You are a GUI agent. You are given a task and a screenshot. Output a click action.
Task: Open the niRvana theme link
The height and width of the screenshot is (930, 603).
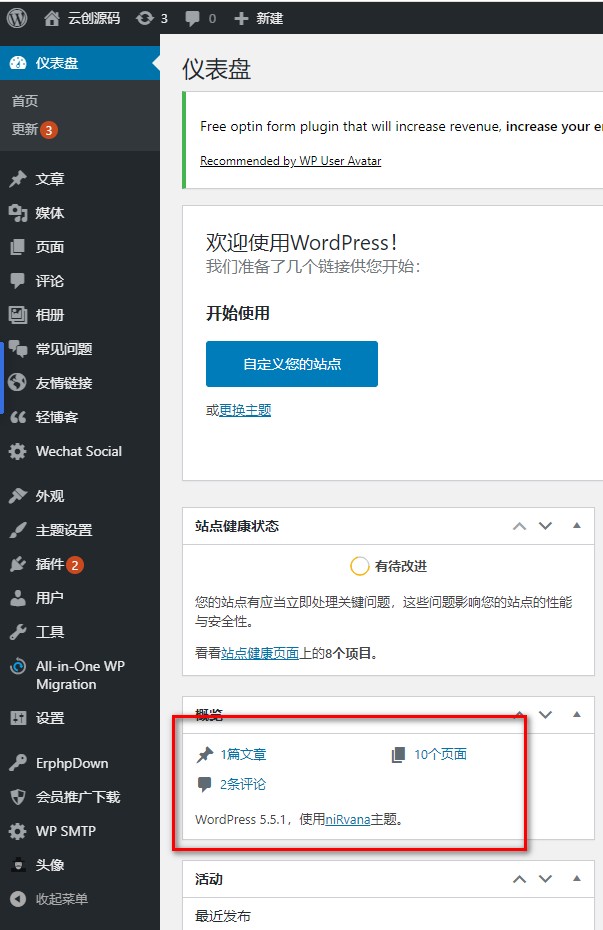click(x=347, y=819)
